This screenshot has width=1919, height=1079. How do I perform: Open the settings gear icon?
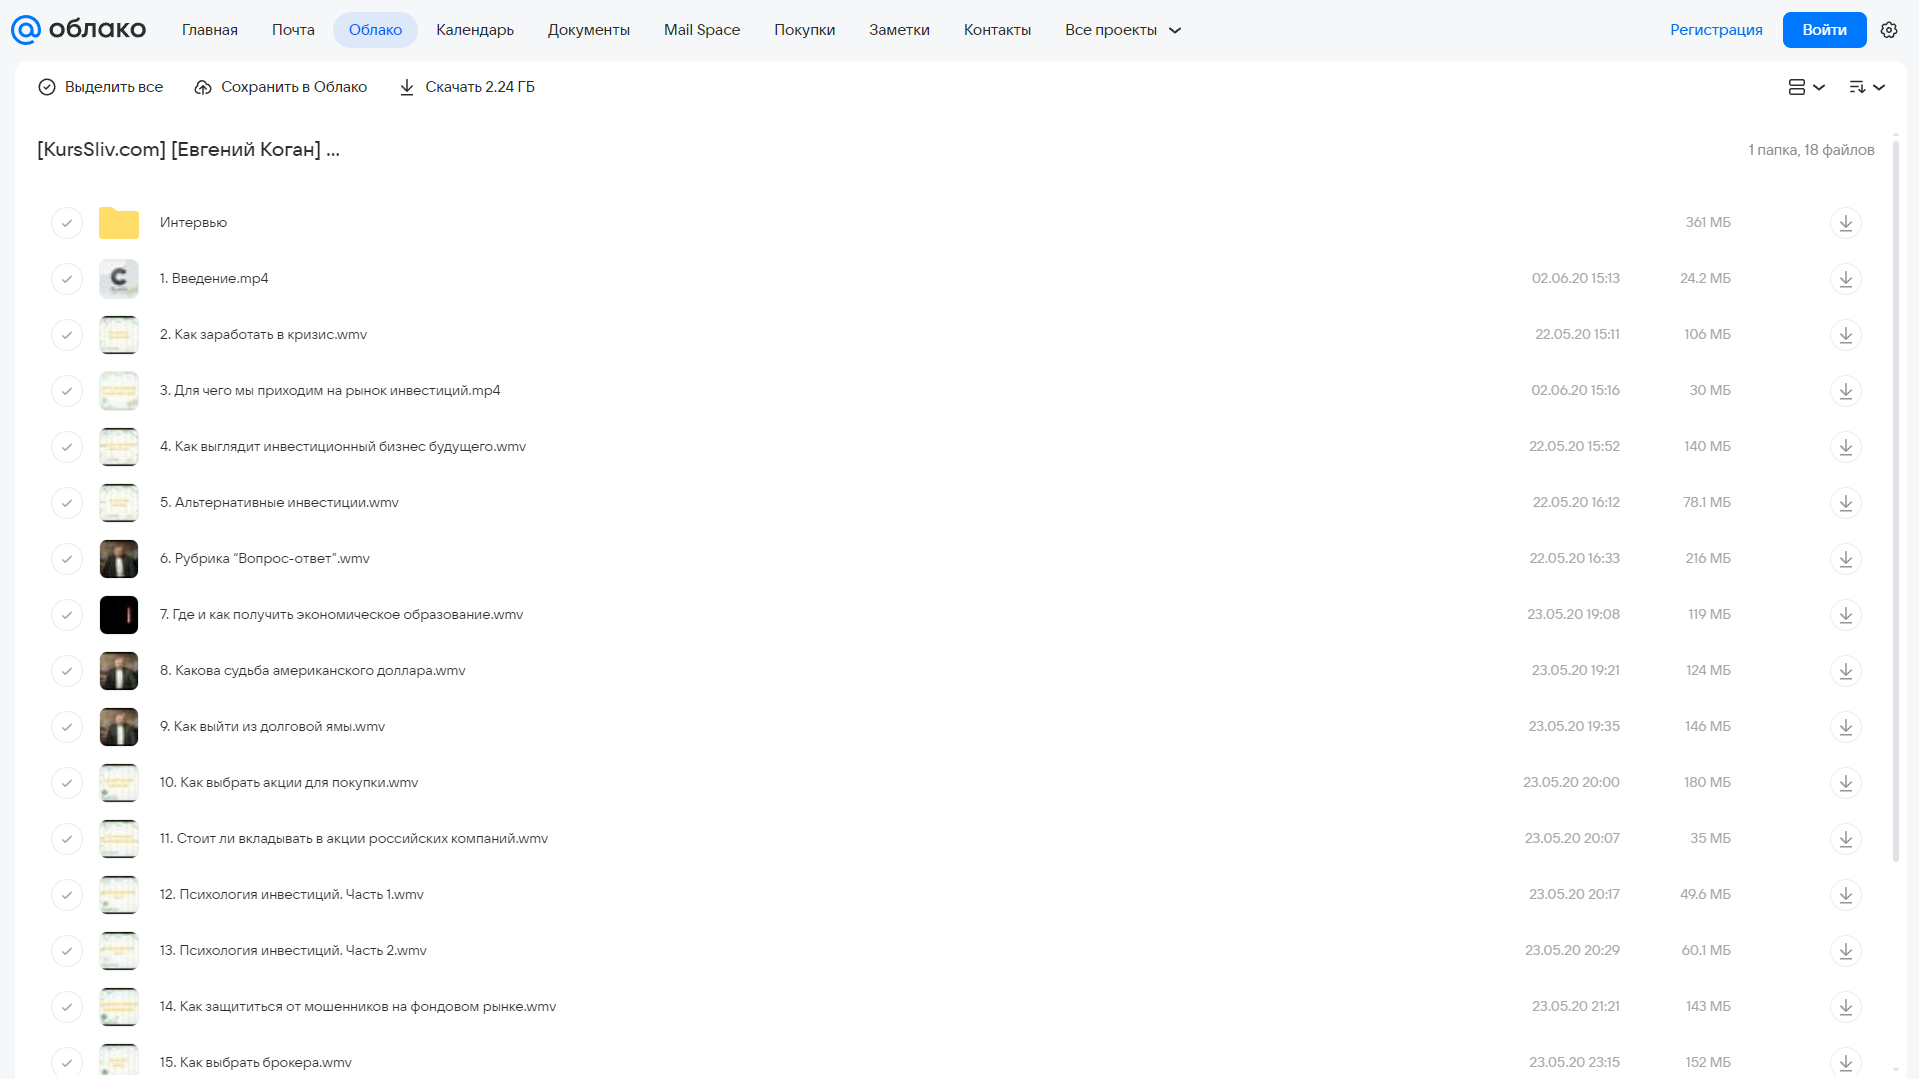tap(1888, 30)
